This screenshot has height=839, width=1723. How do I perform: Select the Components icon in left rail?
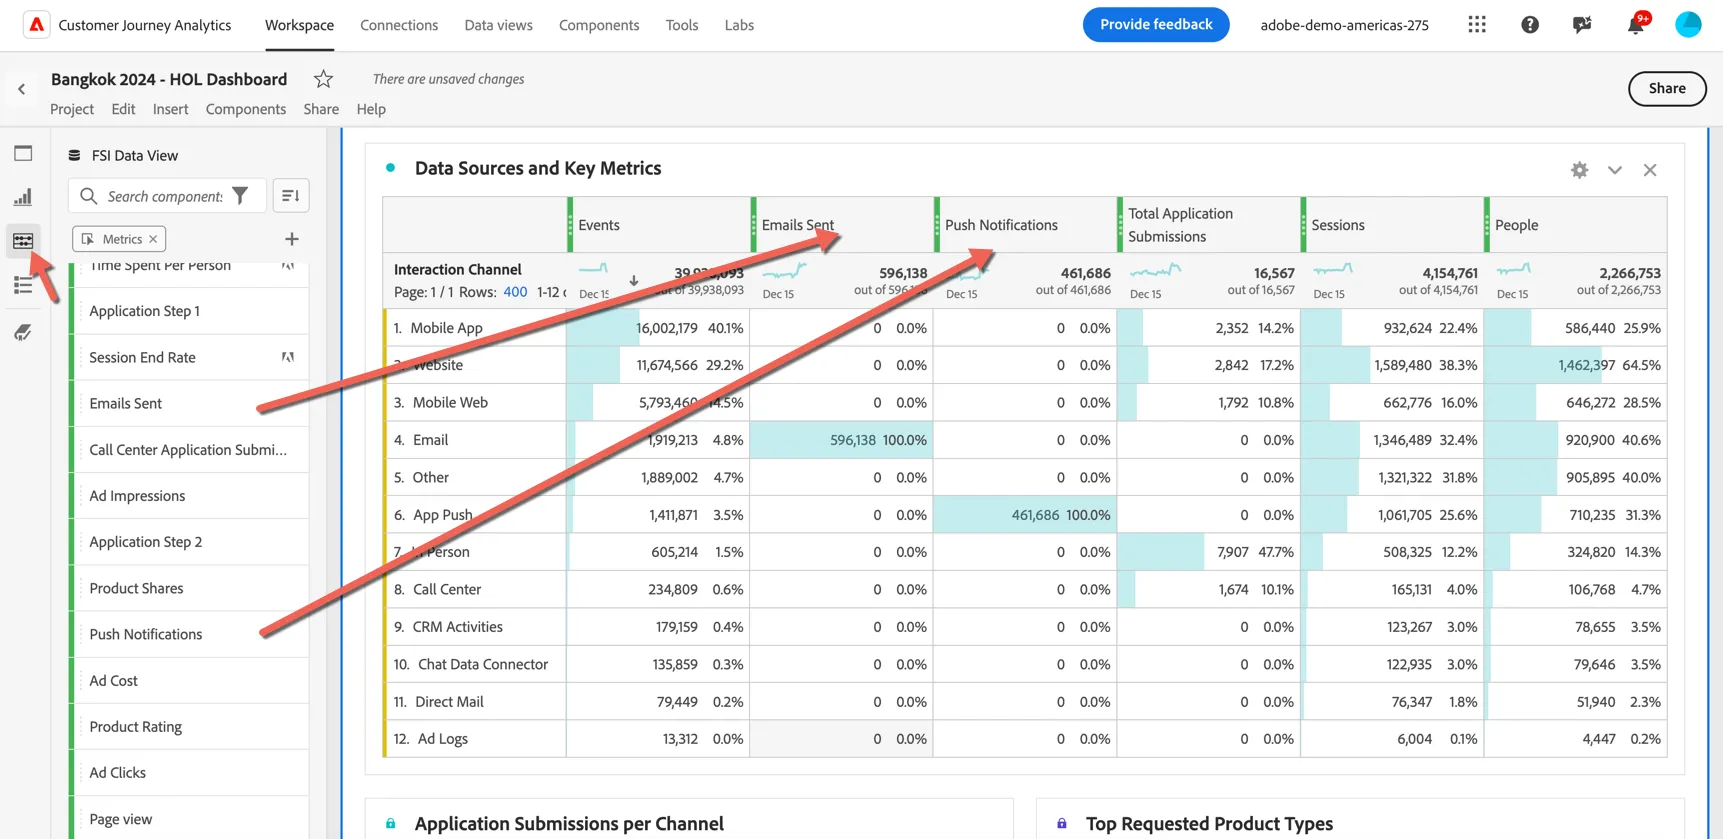[23, 241]
